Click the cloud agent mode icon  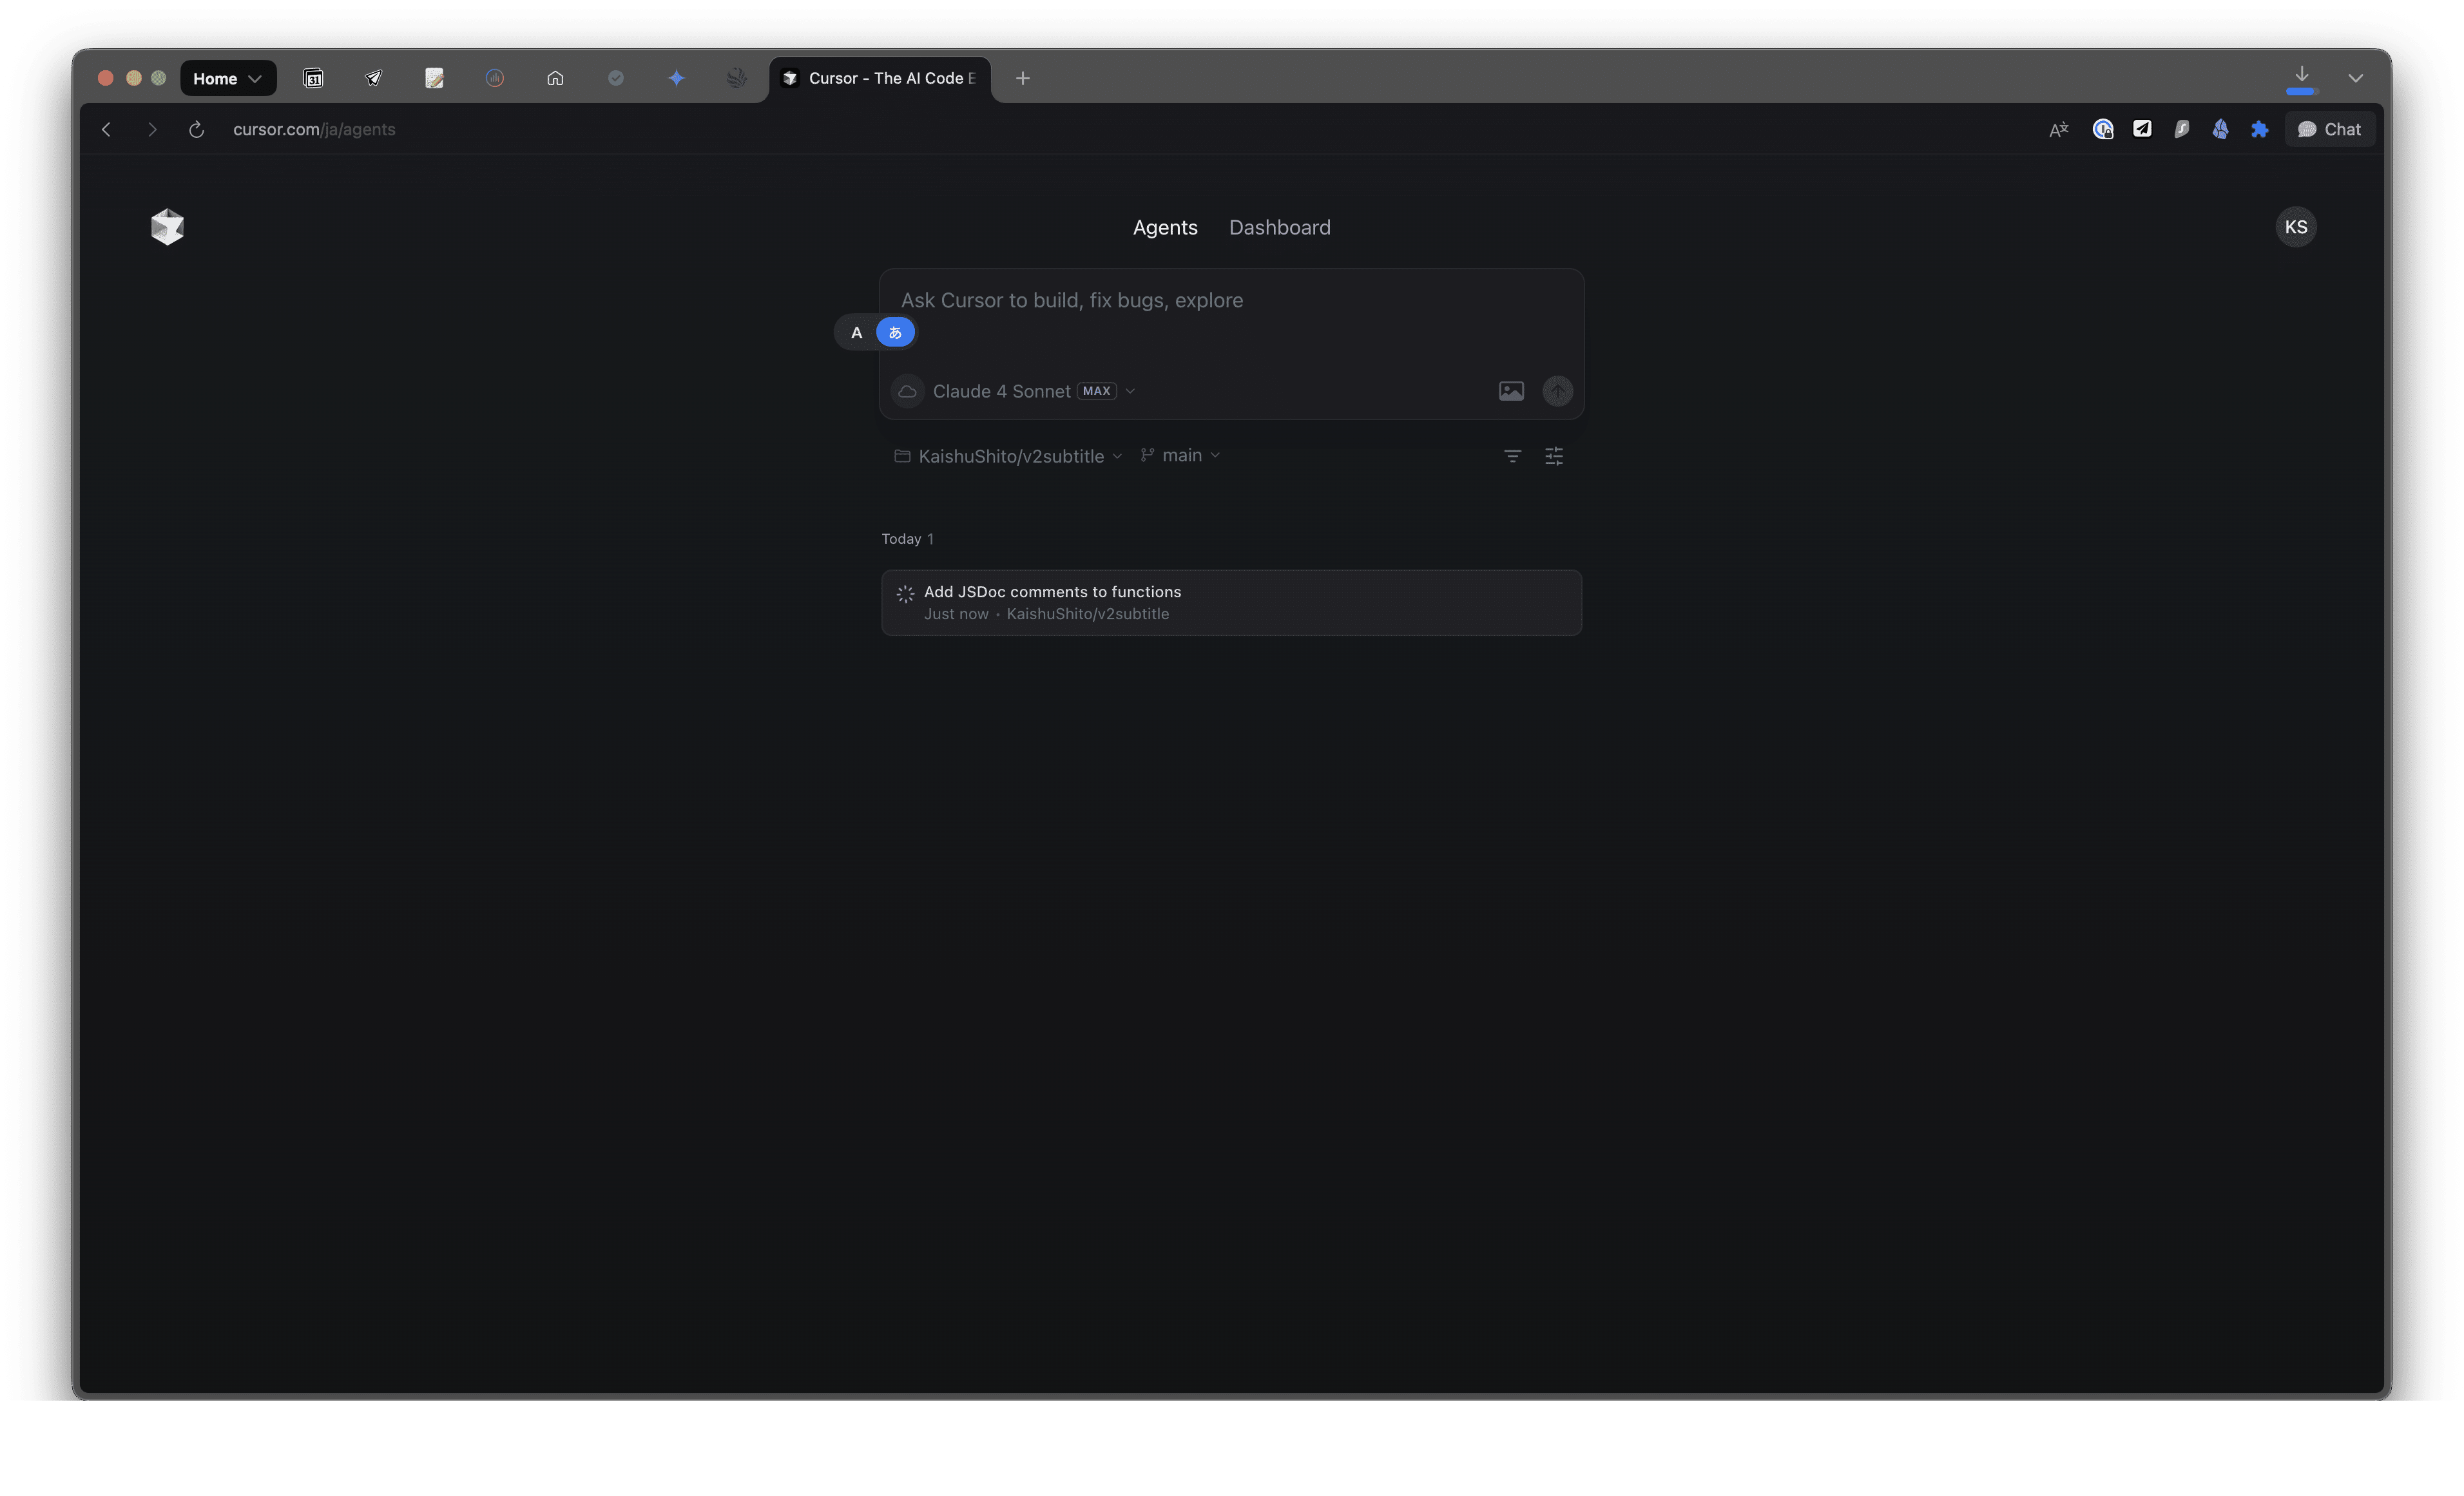[x=907, y=391]
